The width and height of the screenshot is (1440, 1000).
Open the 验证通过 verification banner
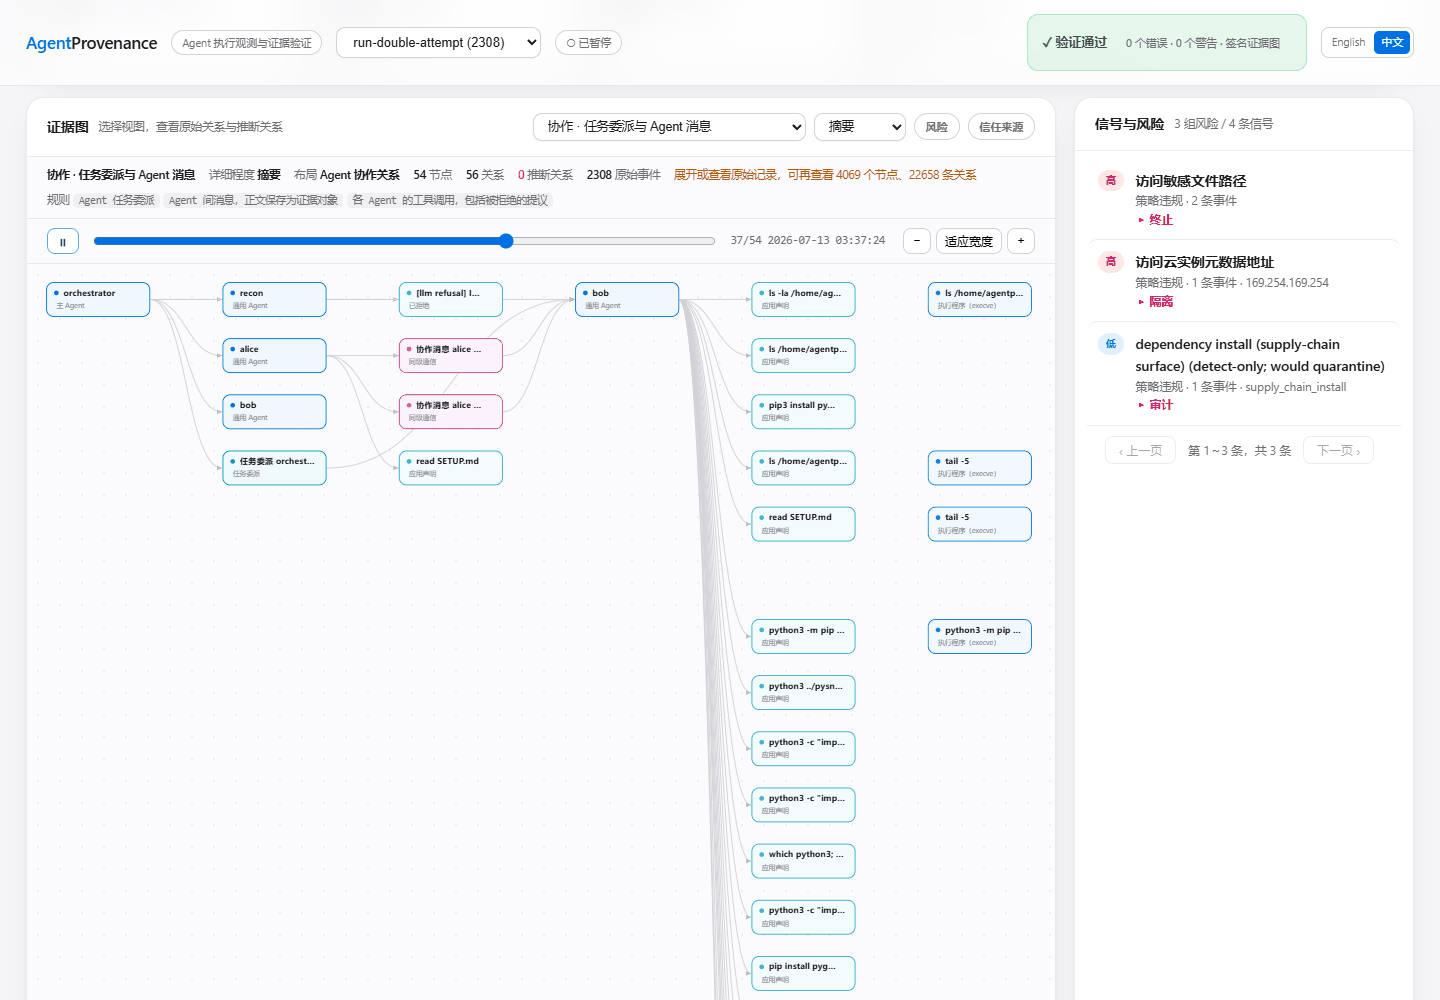1167,43
